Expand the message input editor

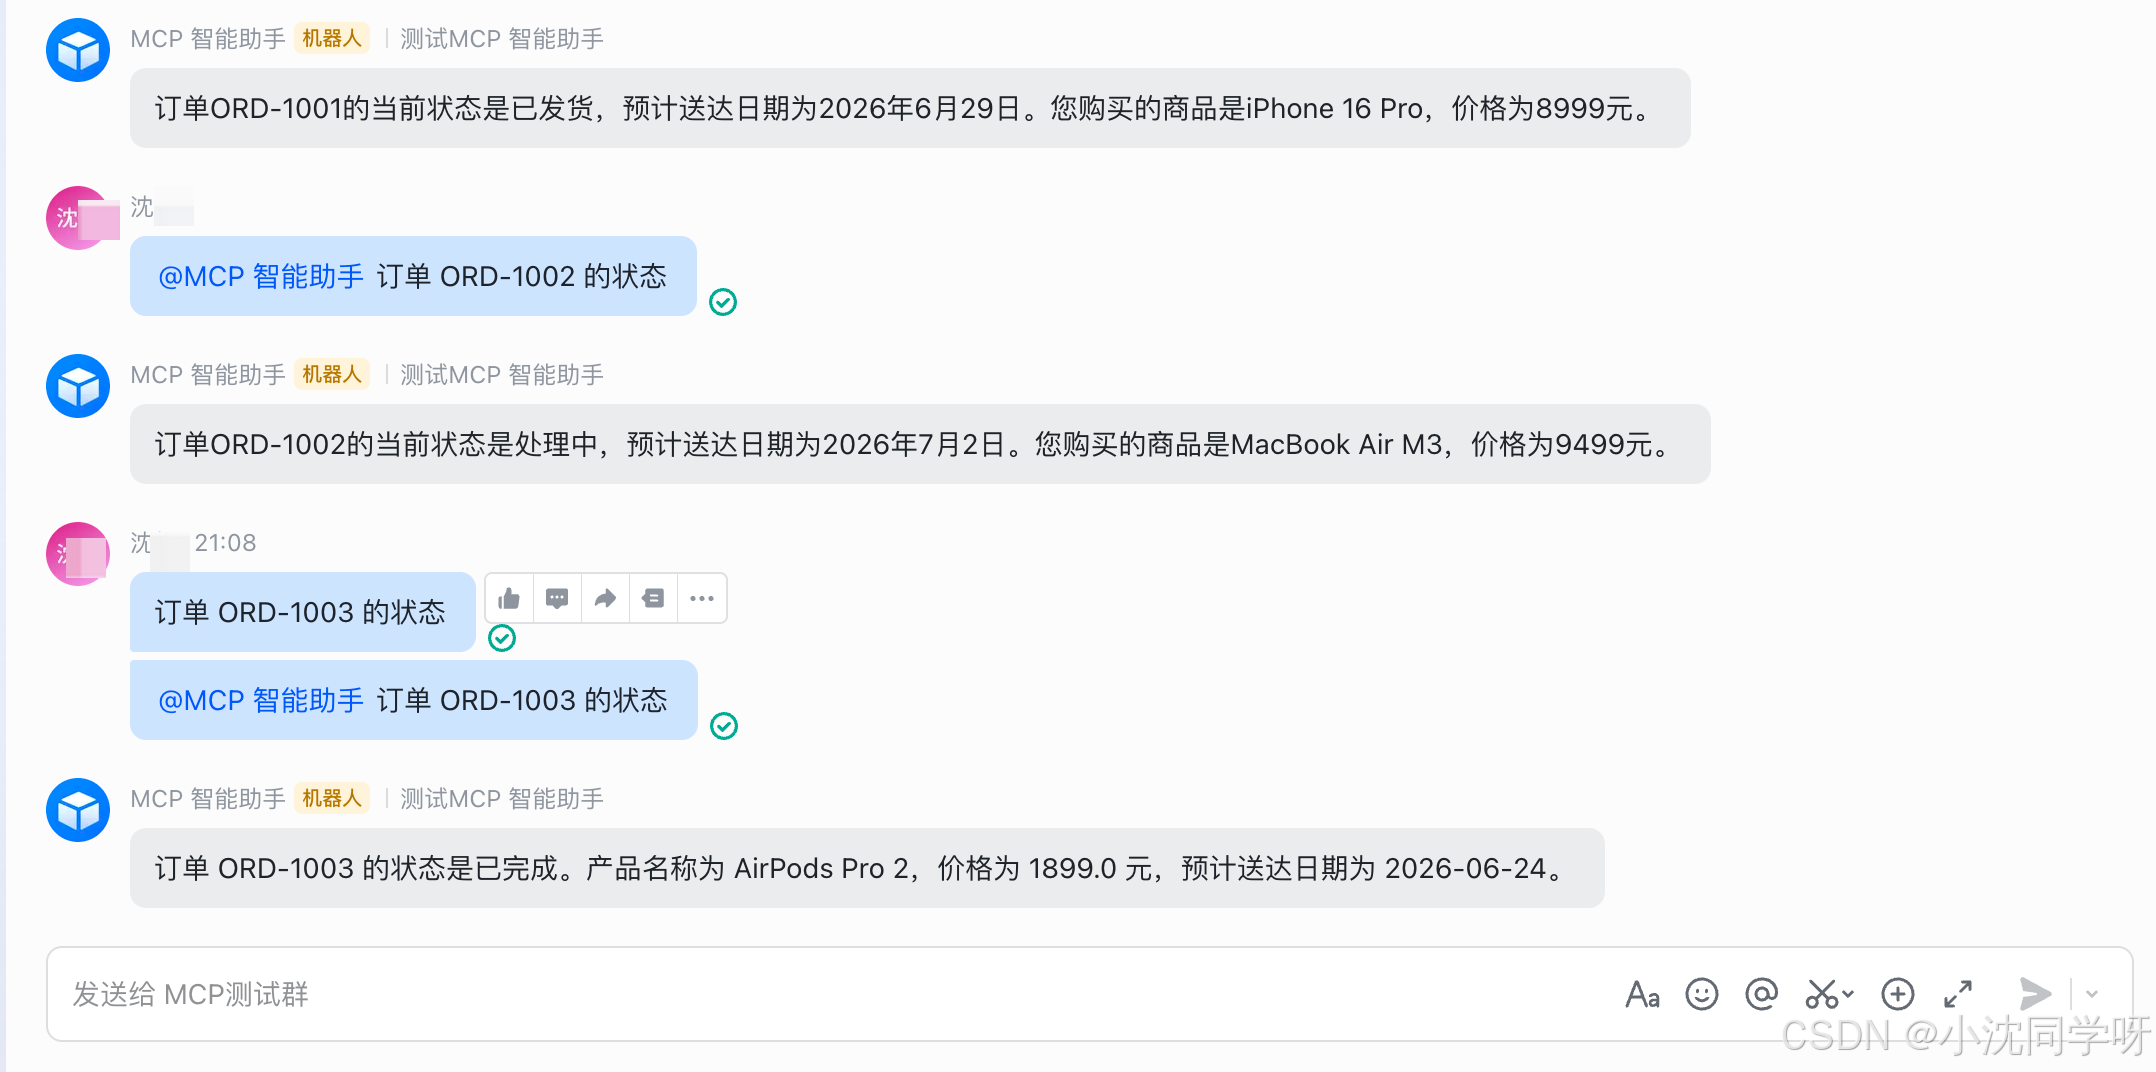[x=1957, y=994]
